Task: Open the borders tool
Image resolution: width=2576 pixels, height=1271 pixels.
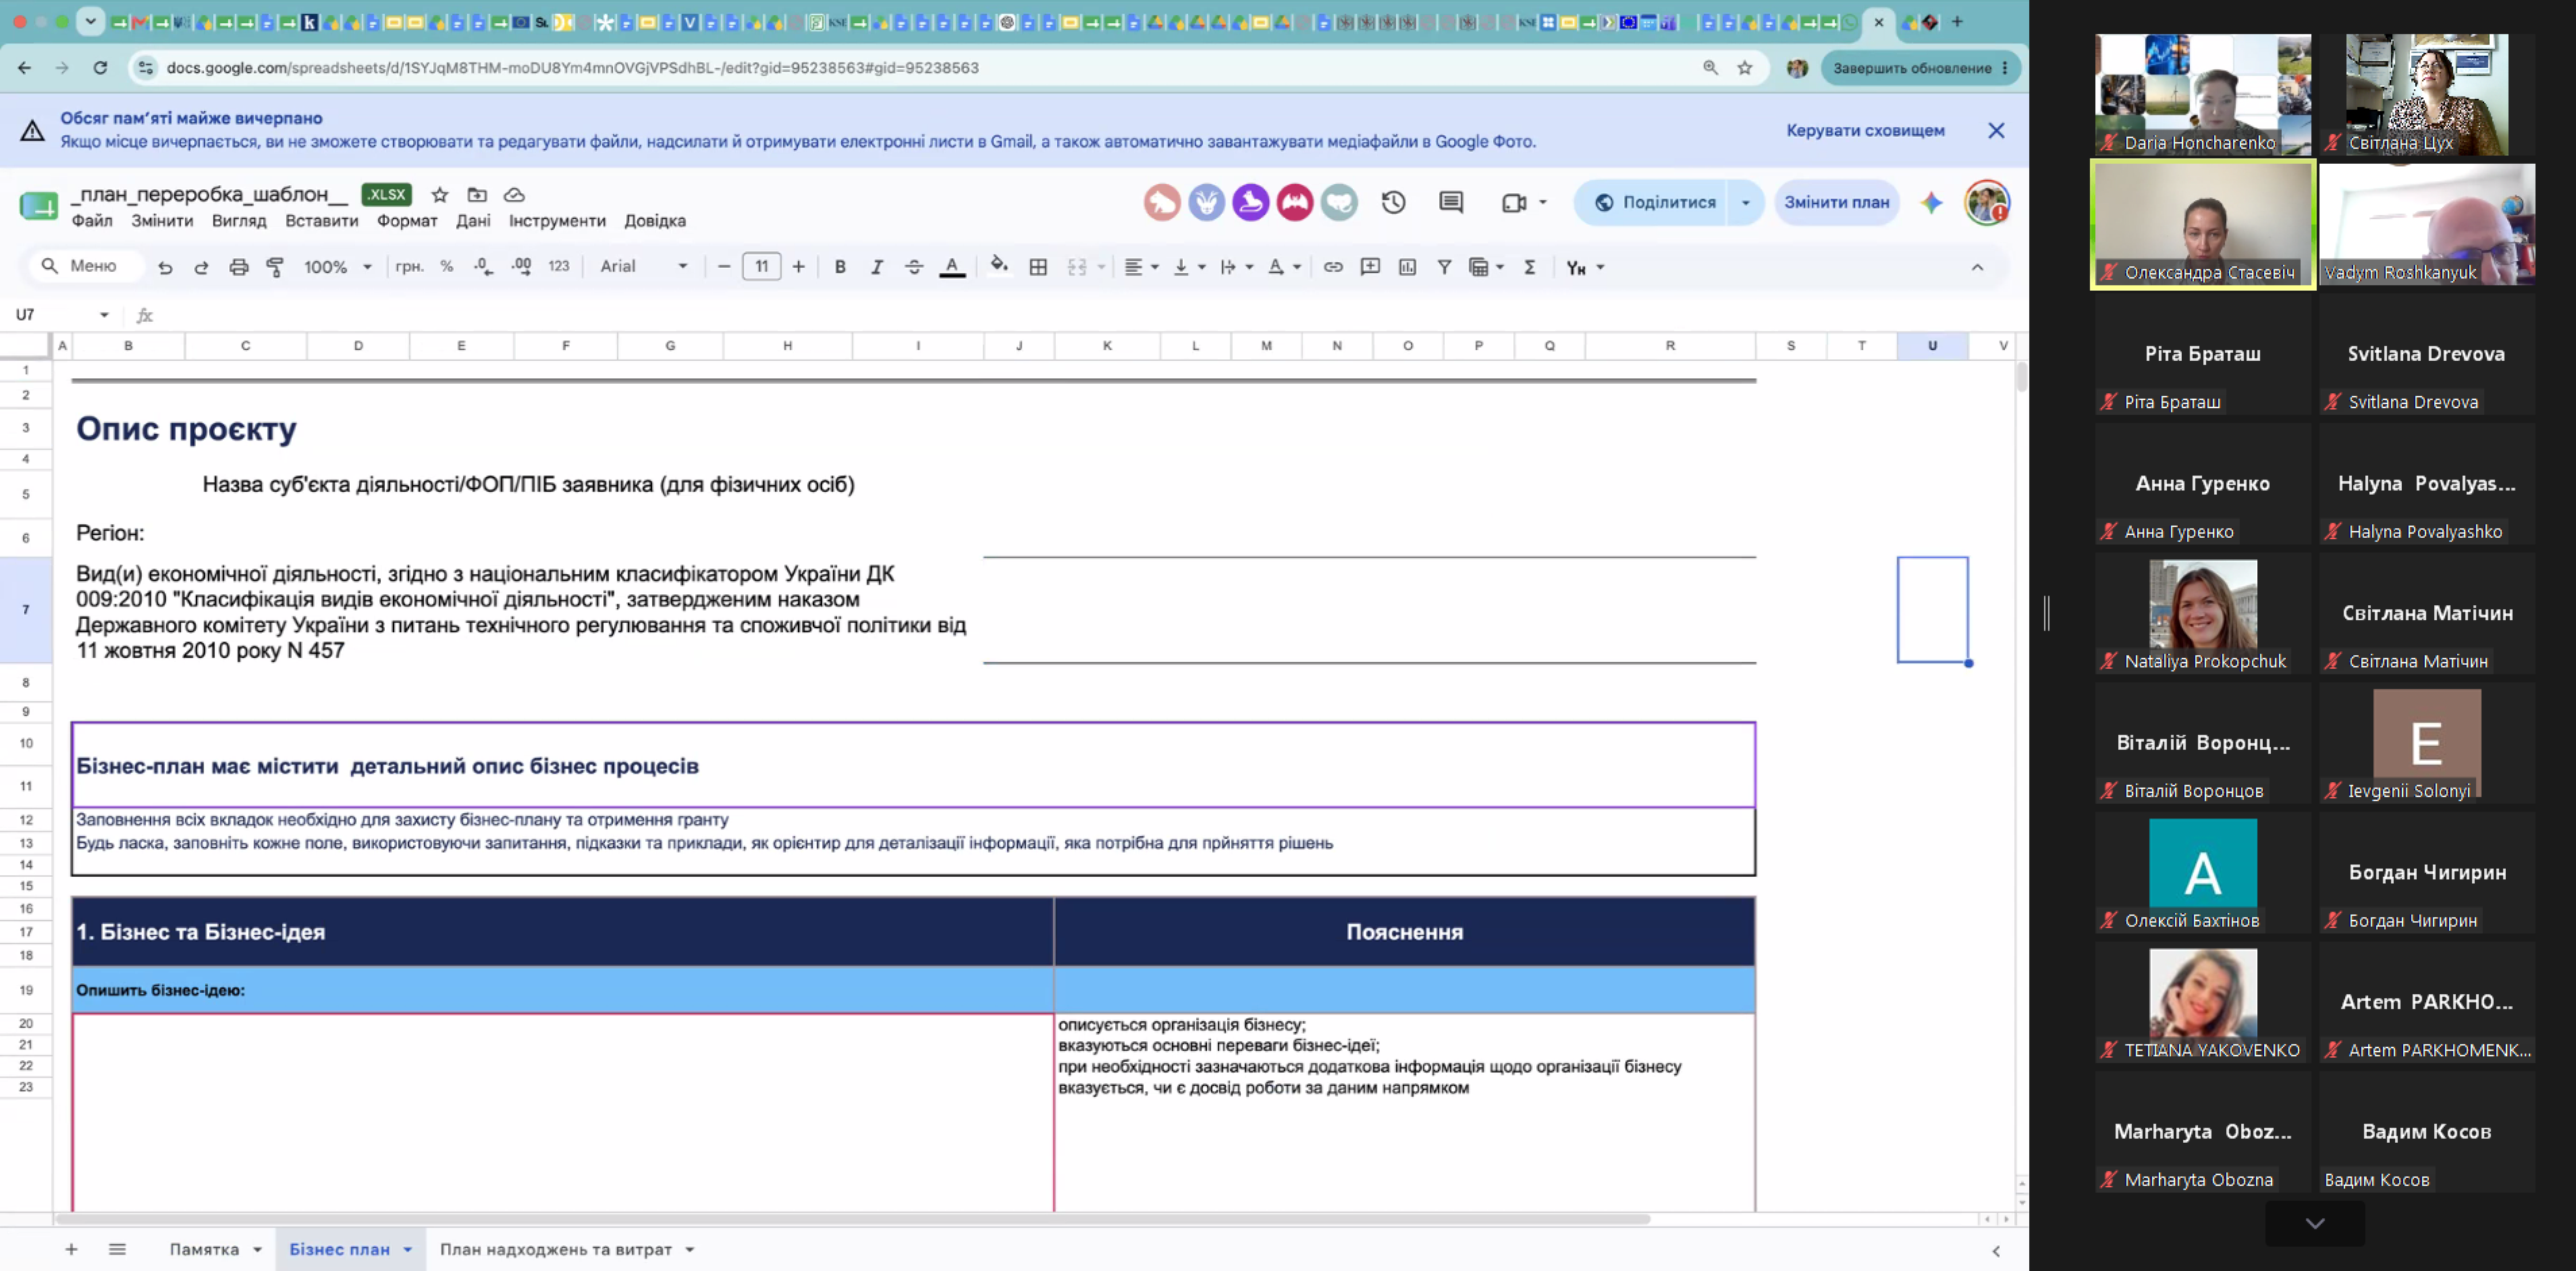Action: point(1038,267)
